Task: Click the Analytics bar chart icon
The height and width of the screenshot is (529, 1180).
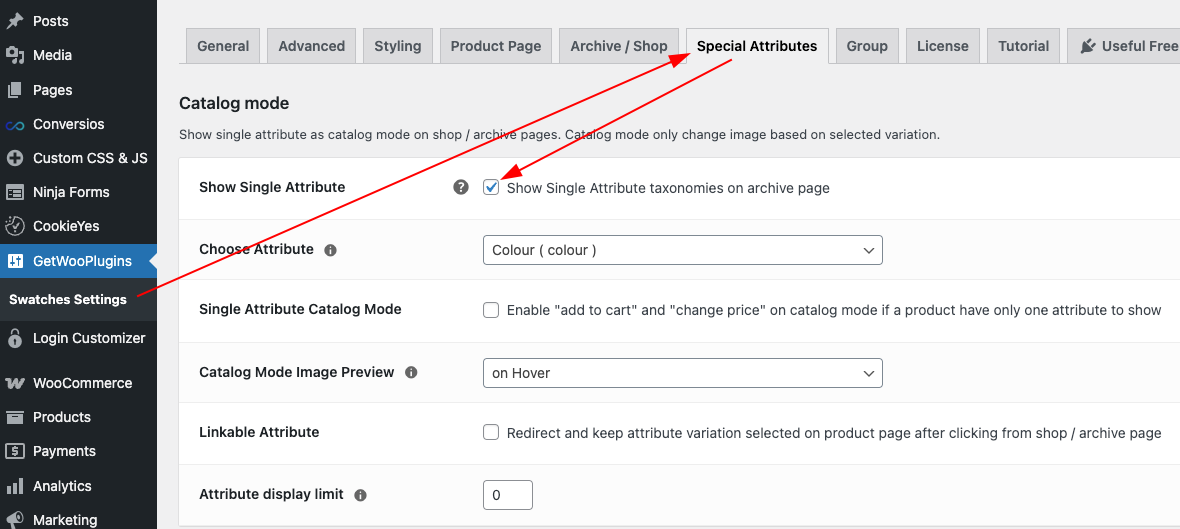Action: click(x=14, y=485)
